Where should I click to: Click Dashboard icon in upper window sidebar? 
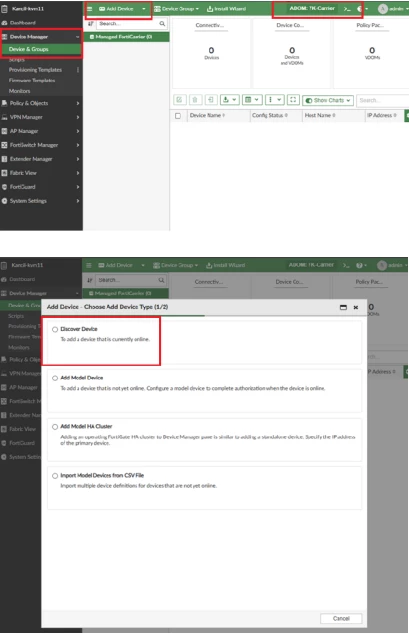pos(4,23)
